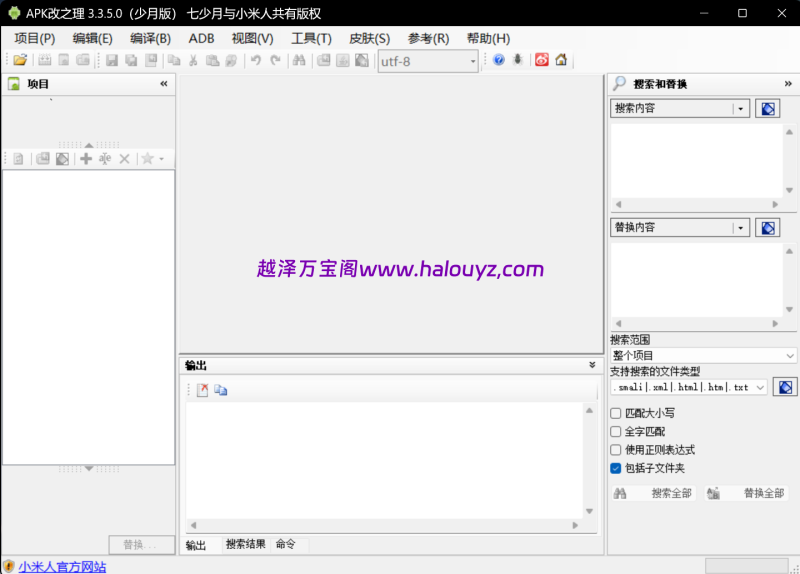800x574 pixels.
Task: Open the star icon dropdown arrow
Action: click(x=161, y=159)
